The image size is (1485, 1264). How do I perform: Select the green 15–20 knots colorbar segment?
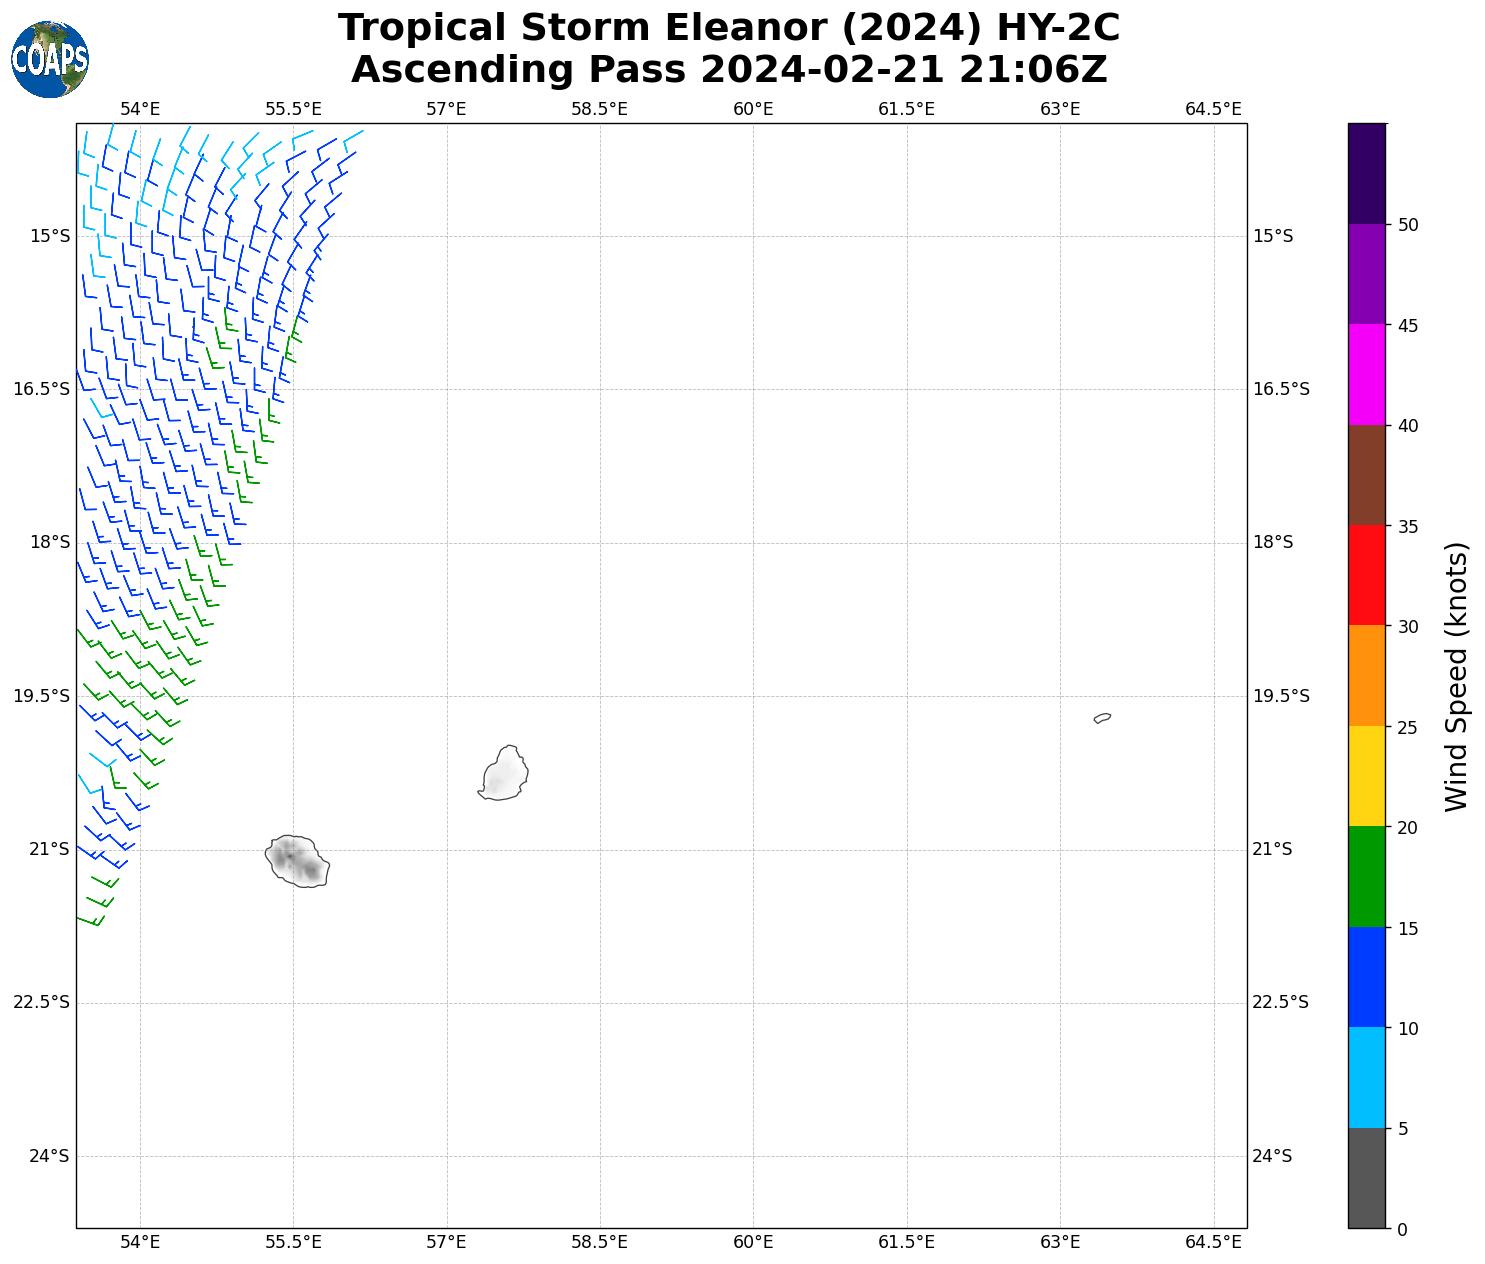coord(1366,876)
